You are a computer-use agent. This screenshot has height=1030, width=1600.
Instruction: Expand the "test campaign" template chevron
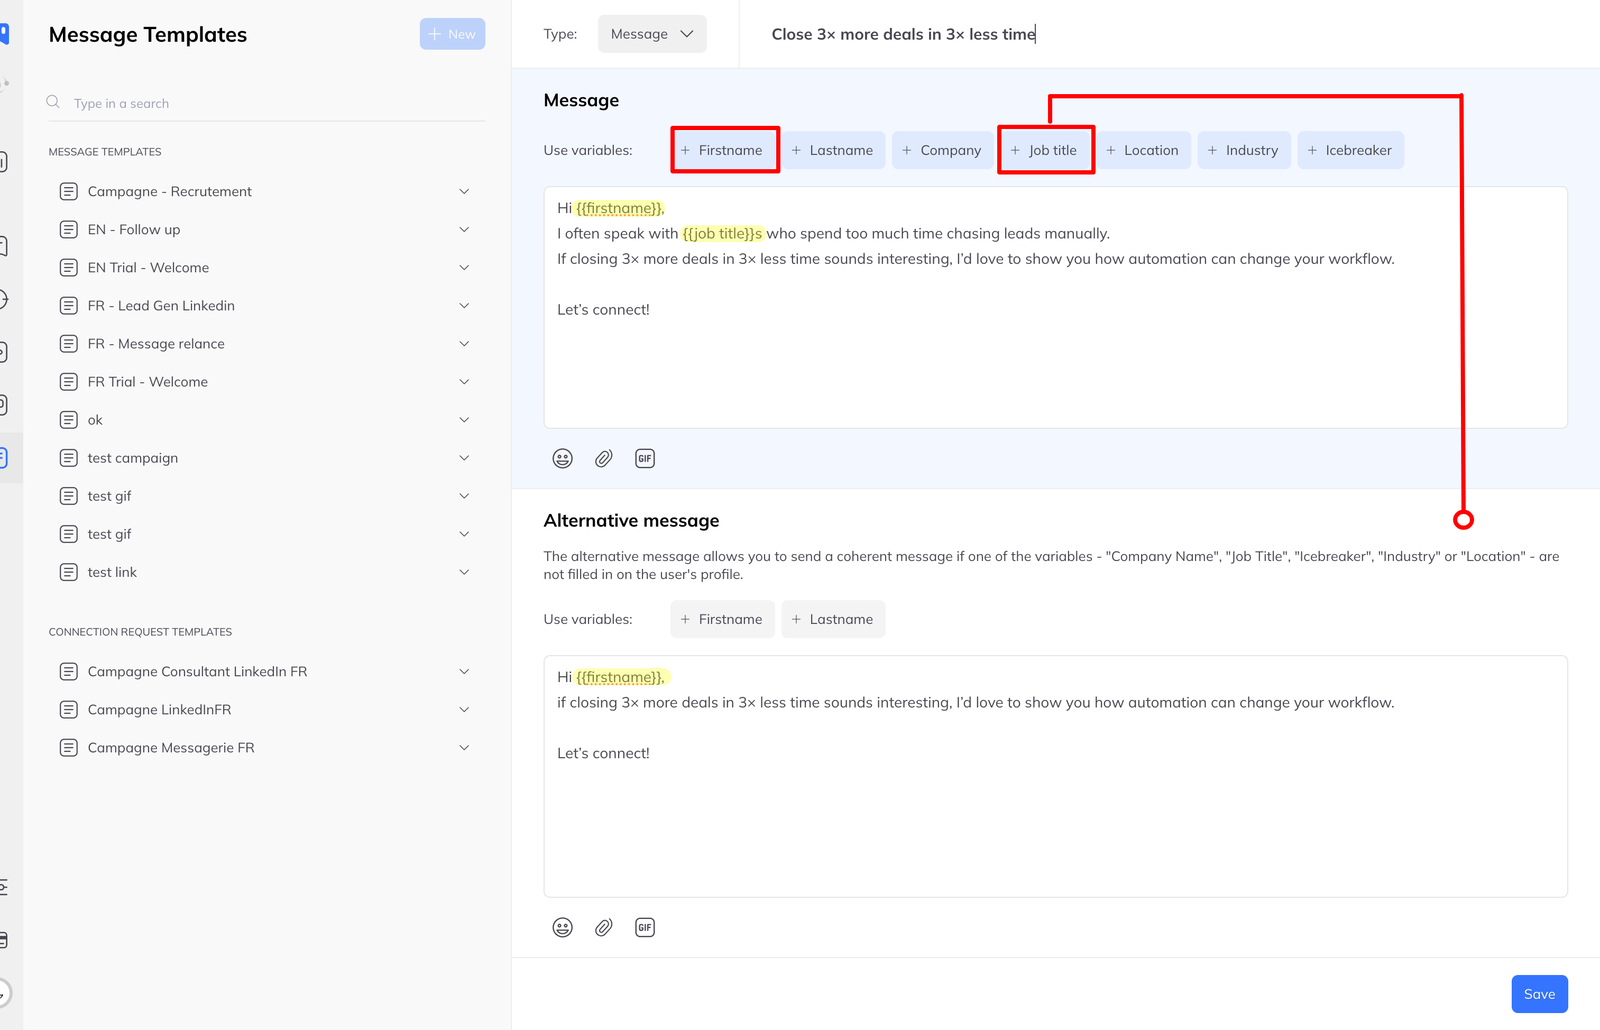[464, 458]
